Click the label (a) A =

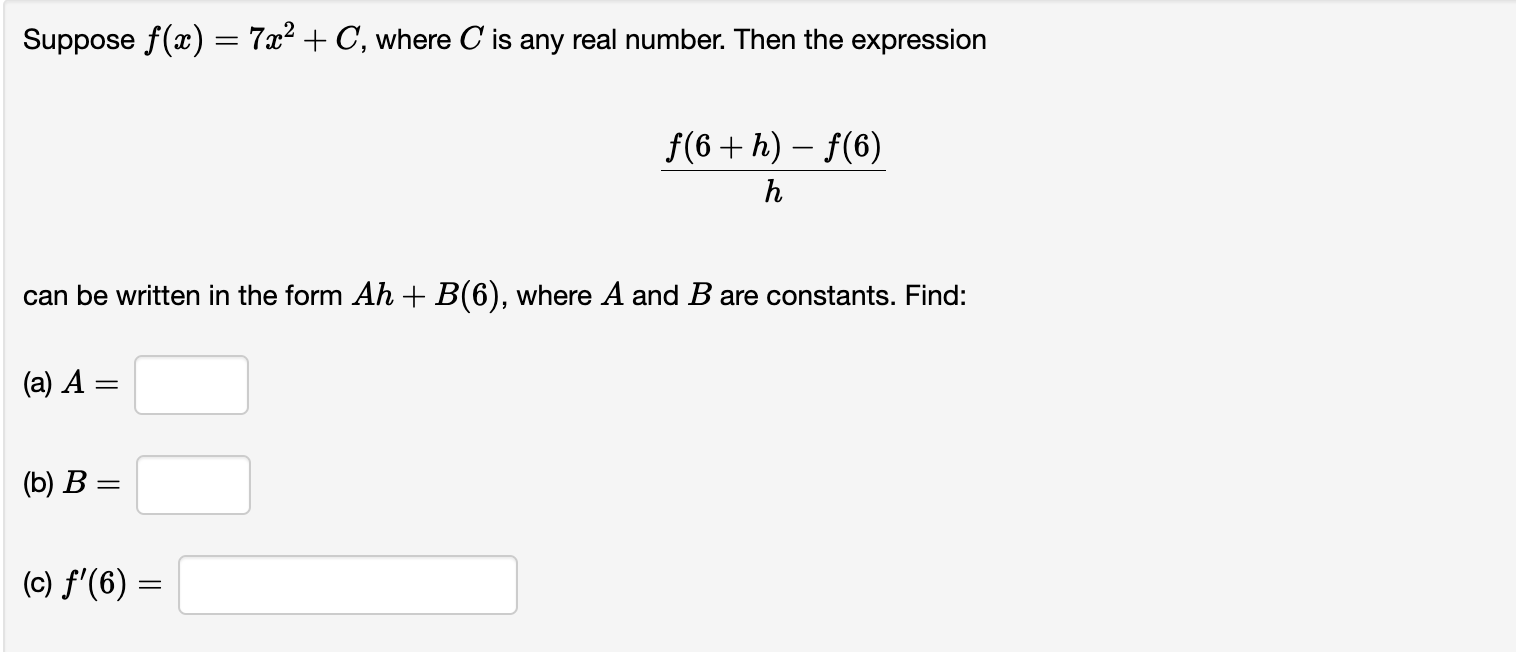click(x=70, y=384)
